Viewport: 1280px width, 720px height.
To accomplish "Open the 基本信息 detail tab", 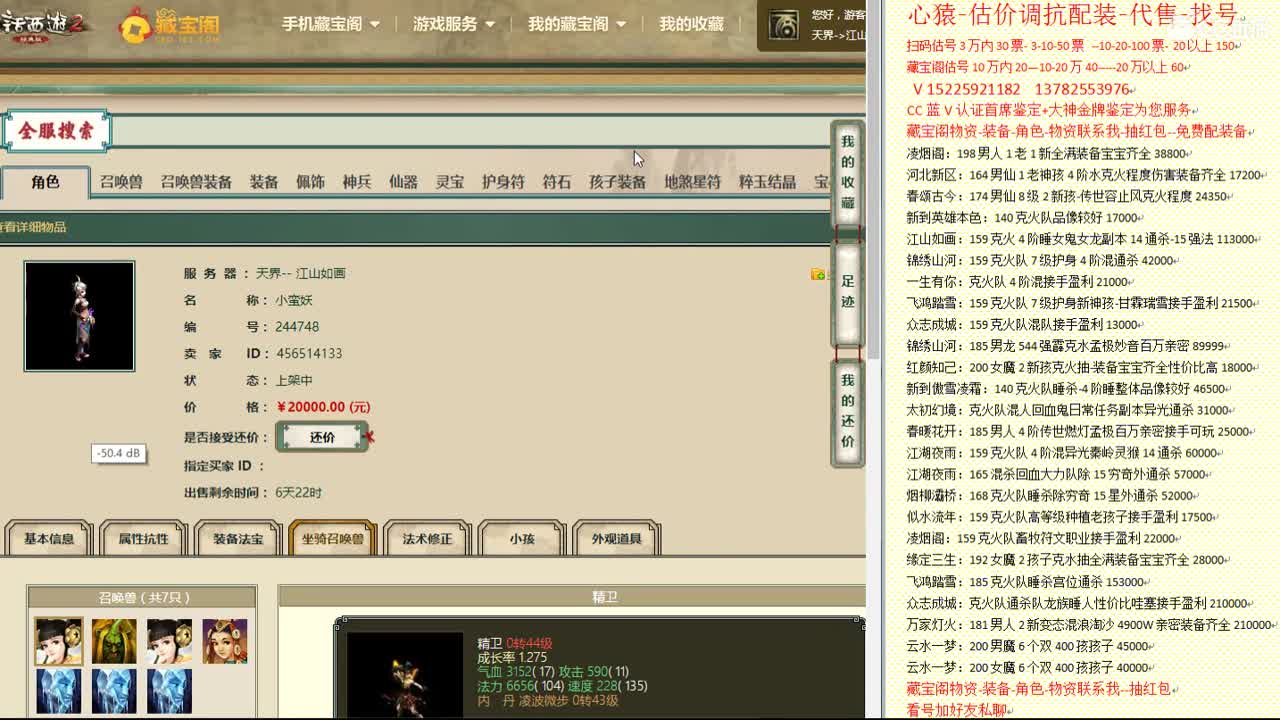I will (49, 539).
